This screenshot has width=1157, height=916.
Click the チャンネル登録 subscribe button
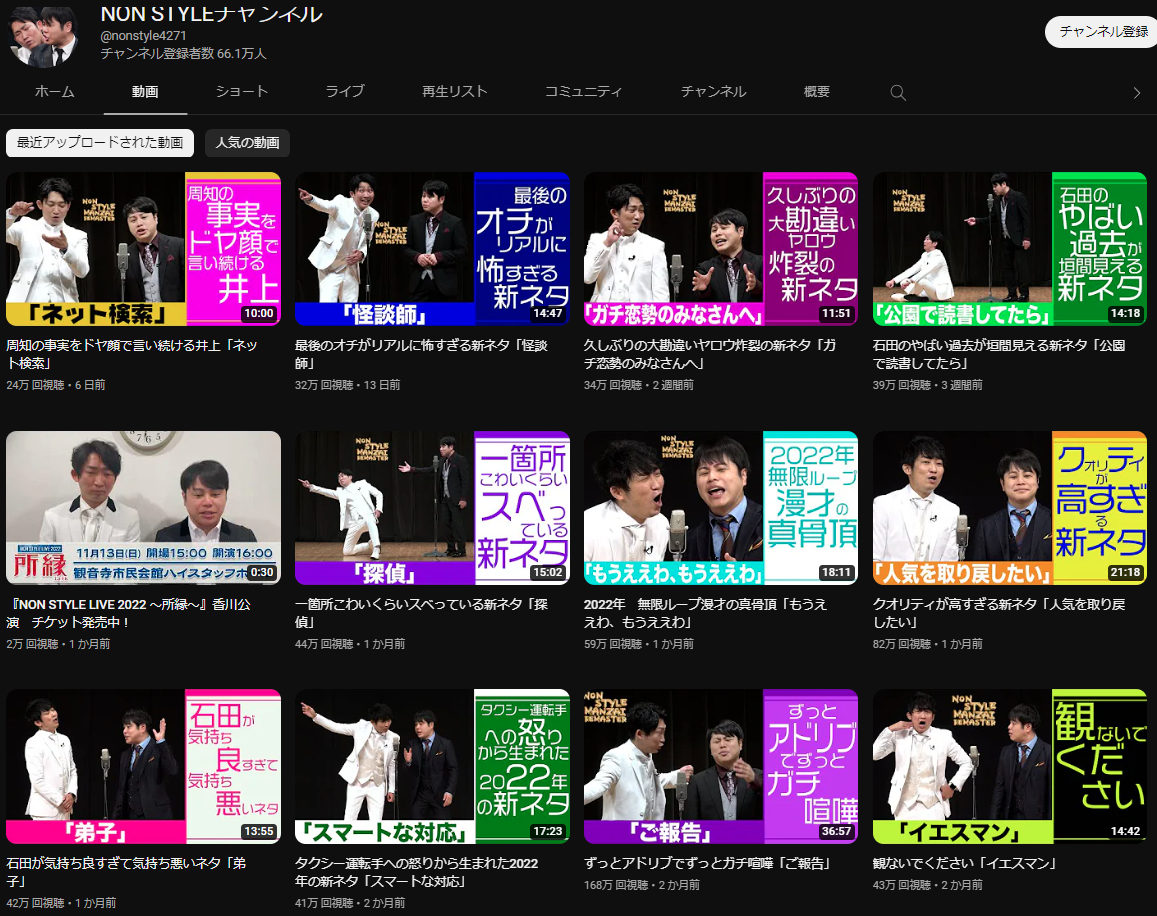pyautogui.click(x=1102, y=32)
